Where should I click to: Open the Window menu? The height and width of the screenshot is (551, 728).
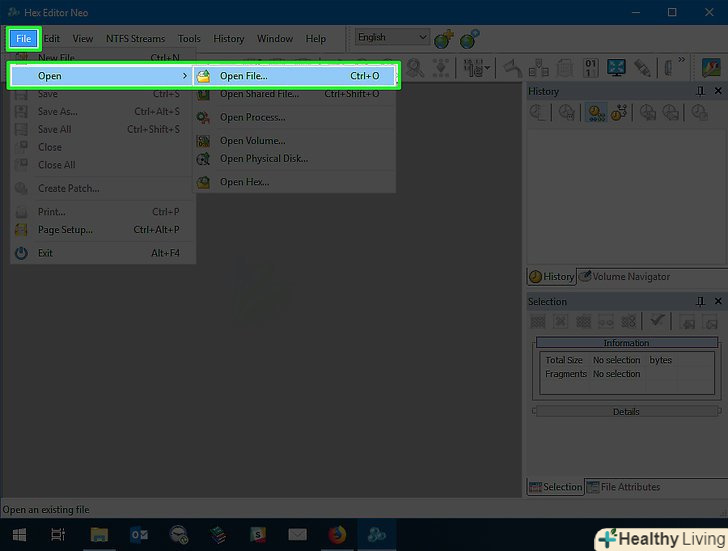tap(275, 39)
